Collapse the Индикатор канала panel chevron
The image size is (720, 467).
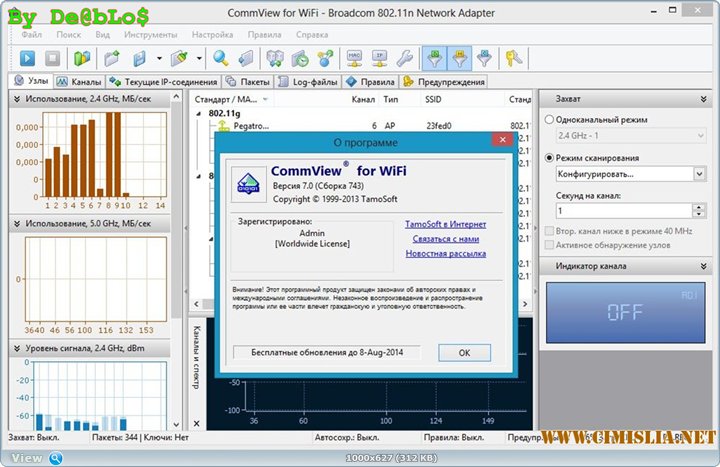[703, 266]
